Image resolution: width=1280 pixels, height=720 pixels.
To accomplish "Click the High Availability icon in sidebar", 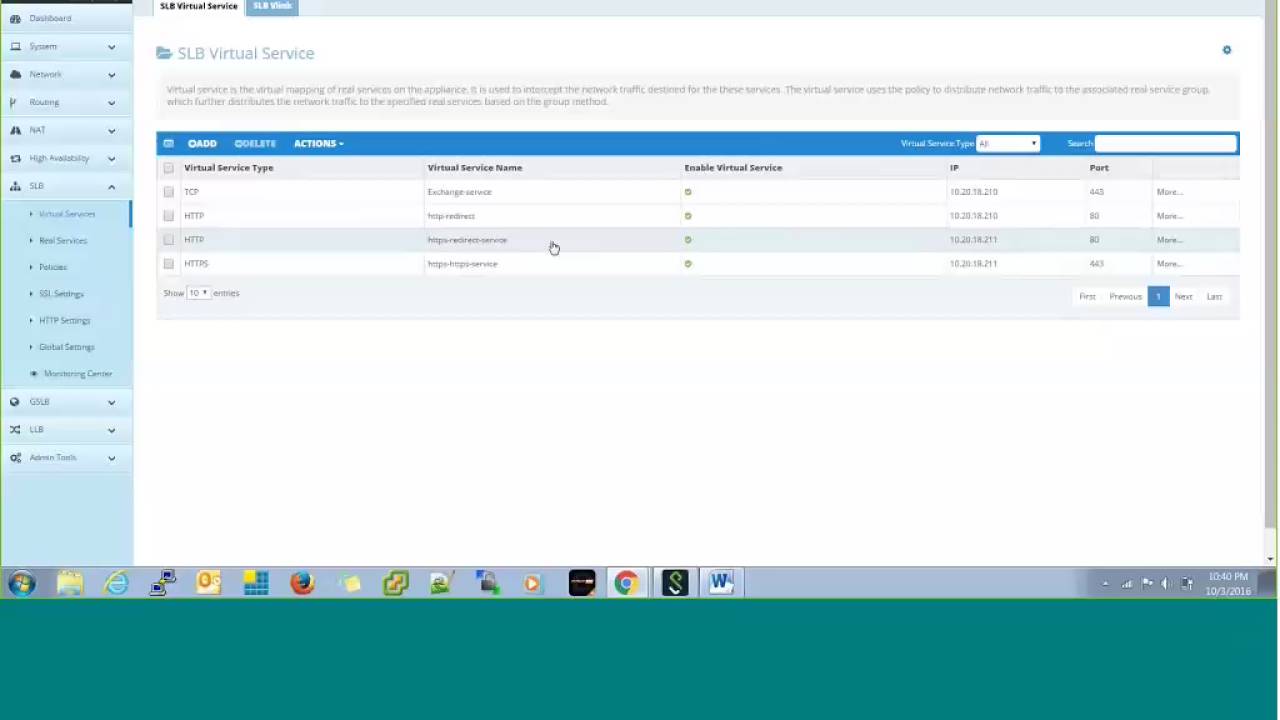I will coord(15,158).
